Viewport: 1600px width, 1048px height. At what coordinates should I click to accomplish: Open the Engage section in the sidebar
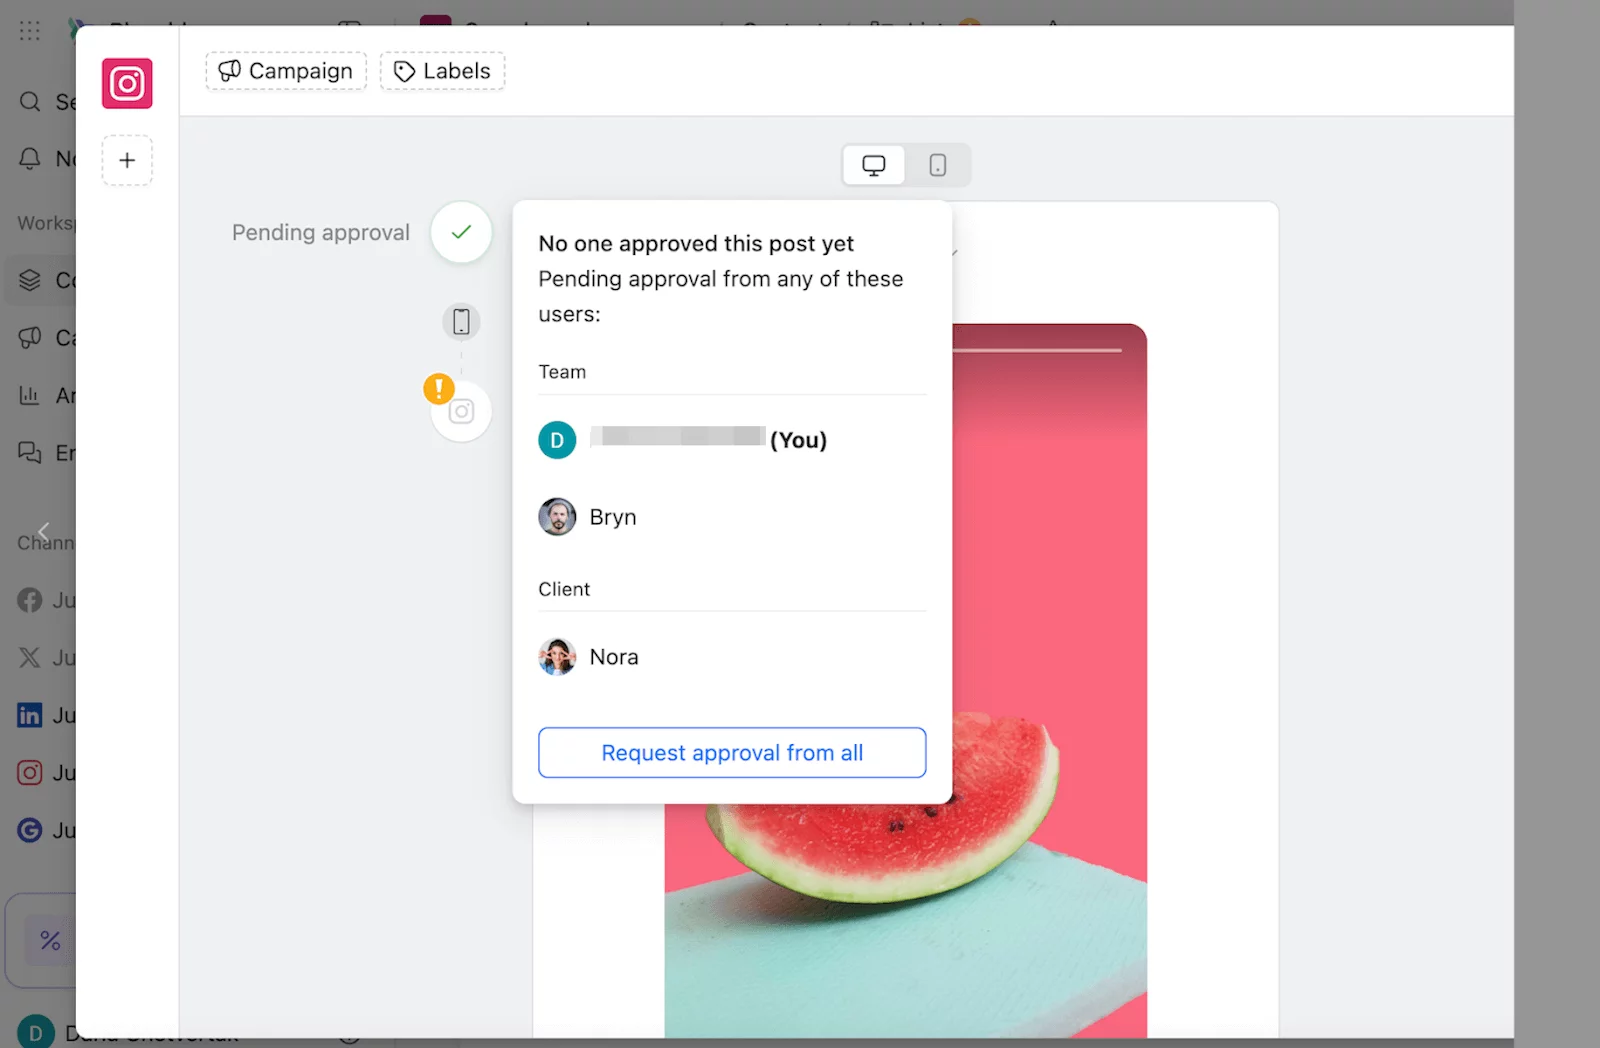[29, 452]
